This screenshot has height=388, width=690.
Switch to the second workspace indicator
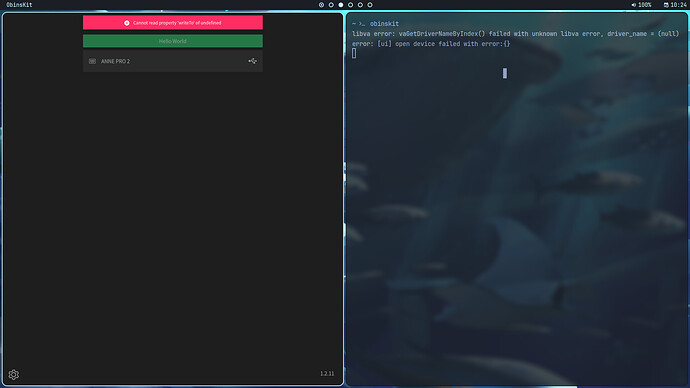[331, 5]
